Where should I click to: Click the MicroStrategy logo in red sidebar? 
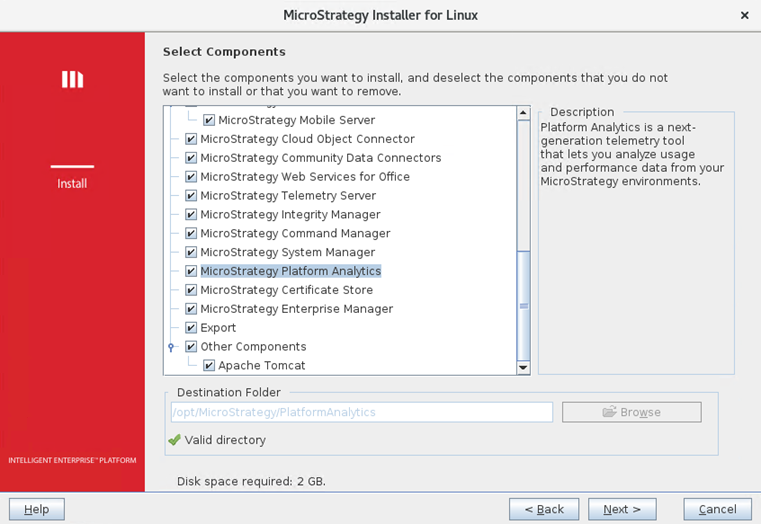tap(72, 80)
